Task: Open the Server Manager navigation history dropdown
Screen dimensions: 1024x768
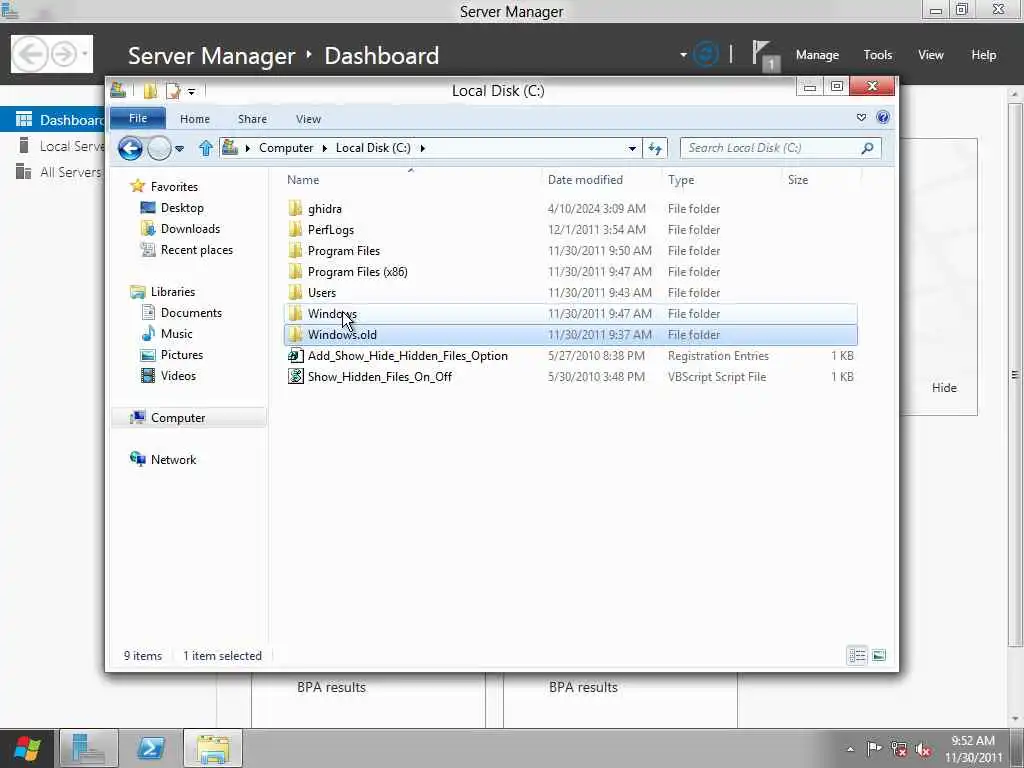Action: coord(85,54)
